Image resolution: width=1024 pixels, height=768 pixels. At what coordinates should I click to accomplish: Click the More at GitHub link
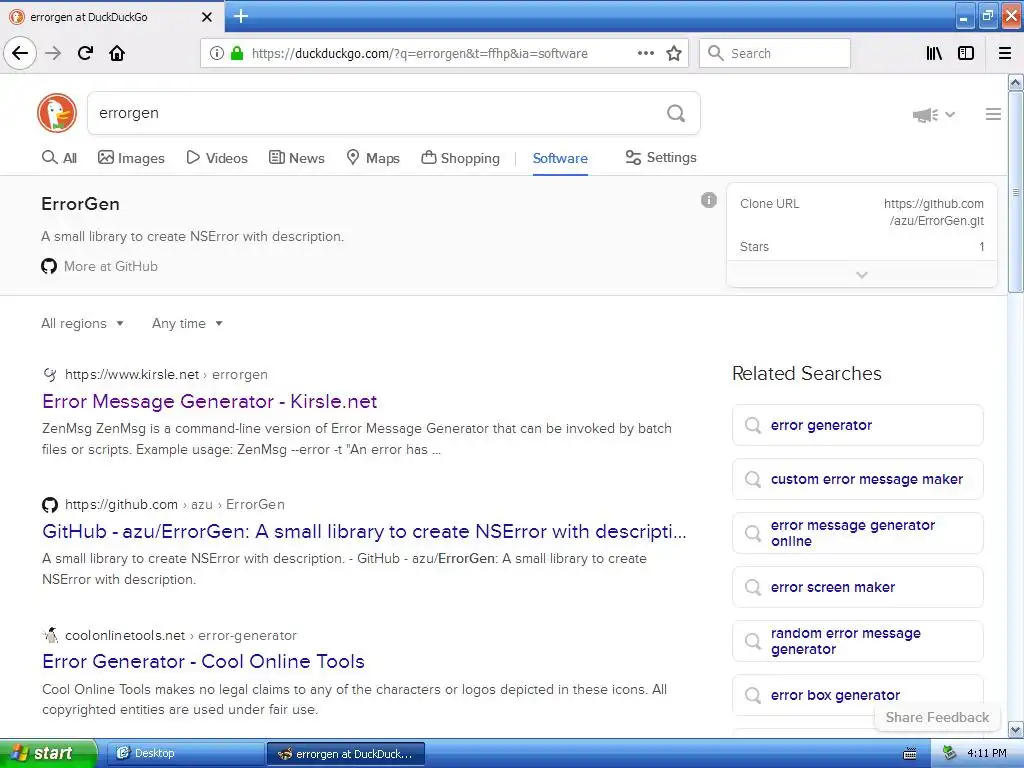(110, 266)
